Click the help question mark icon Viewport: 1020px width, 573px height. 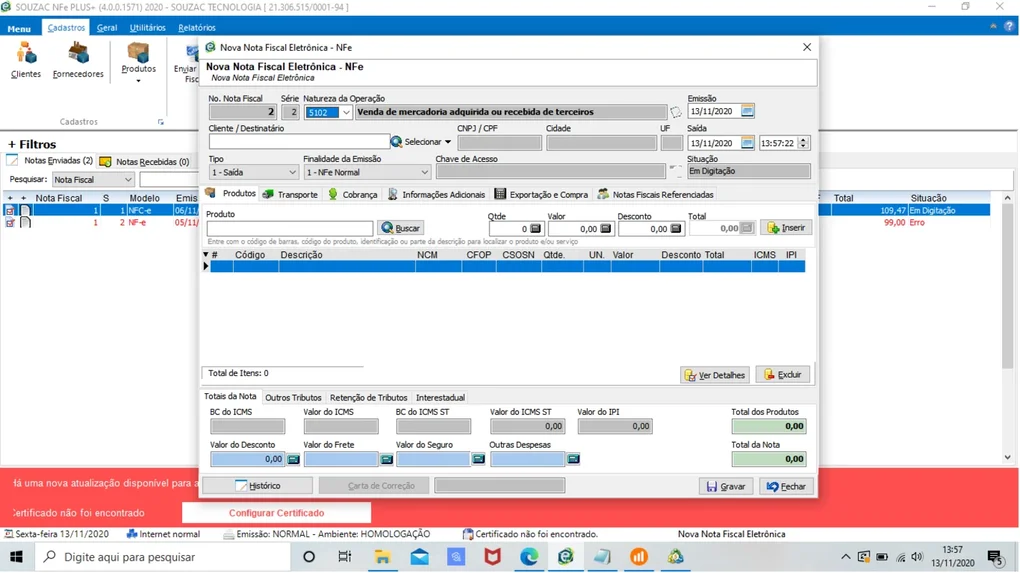[x=1008, y=27]
